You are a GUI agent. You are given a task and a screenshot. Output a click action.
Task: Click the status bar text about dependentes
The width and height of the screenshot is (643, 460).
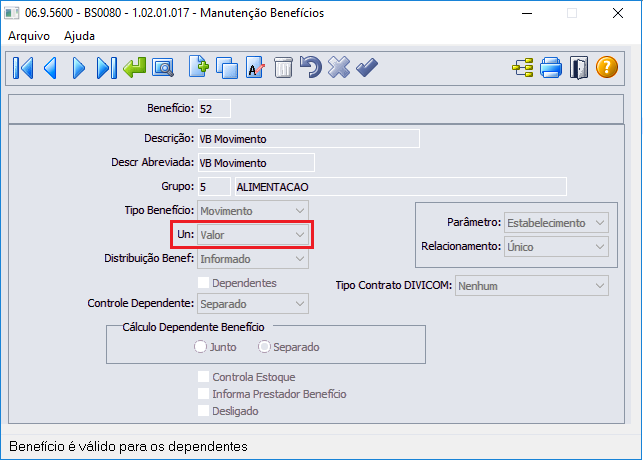128,446
